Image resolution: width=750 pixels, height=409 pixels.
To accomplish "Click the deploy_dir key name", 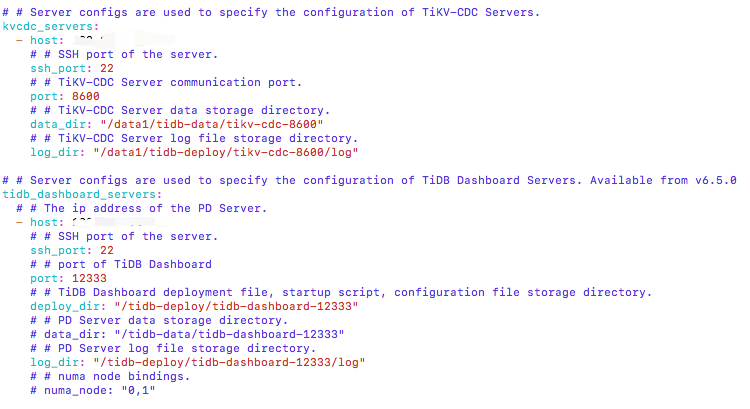I will 68,306.
